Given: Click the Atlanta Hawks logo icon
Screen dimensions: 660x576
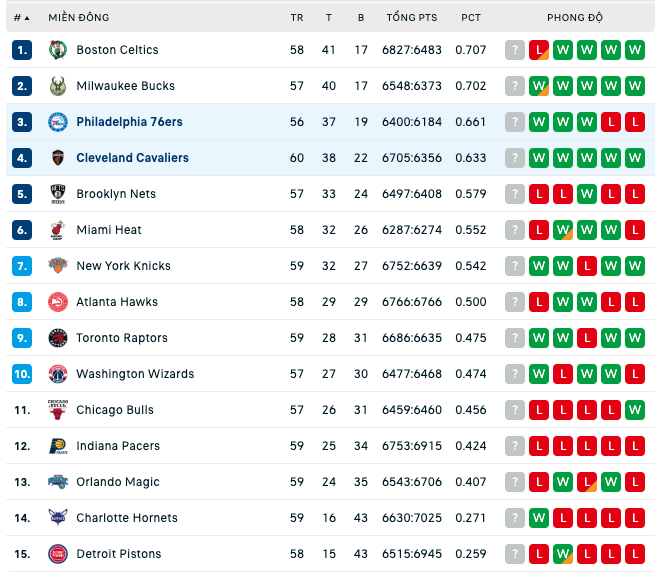Looking at the screenshot, I should (x=58, y=302).
